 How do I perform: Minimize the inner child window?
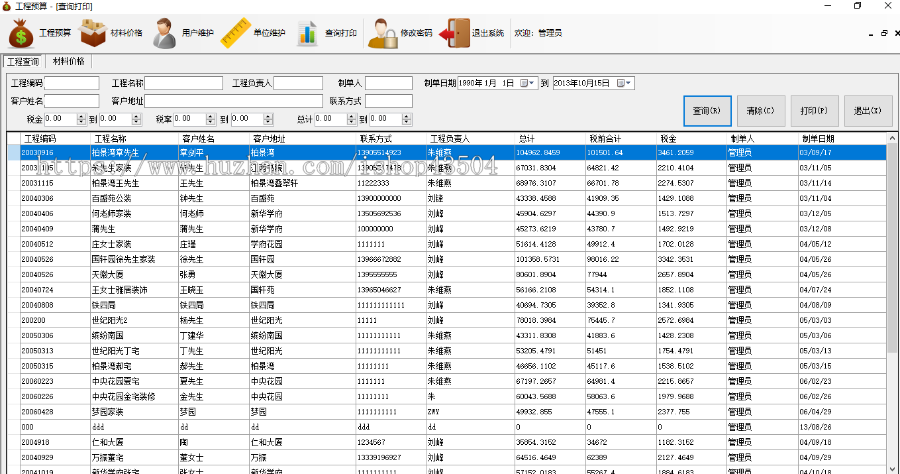[871, 34]
